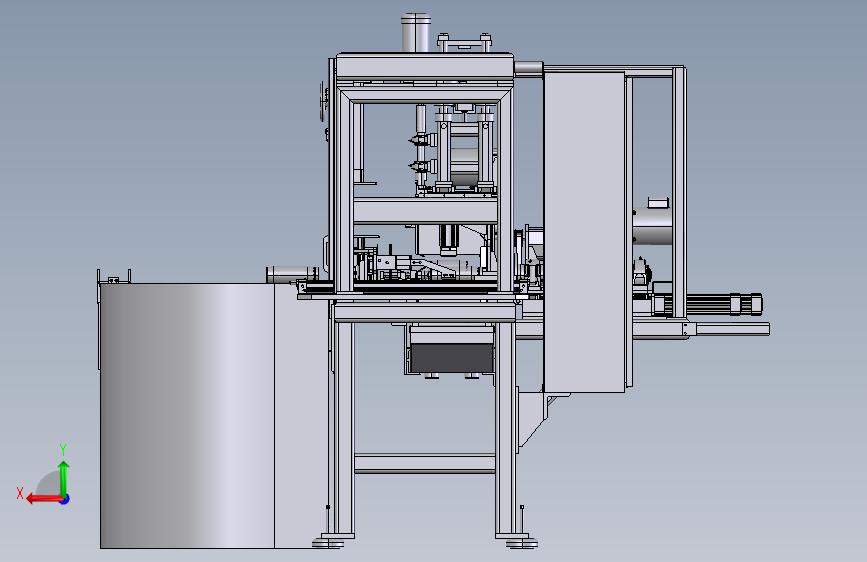Select the wide horizontal beam inside the upper frame

(425, 211)
